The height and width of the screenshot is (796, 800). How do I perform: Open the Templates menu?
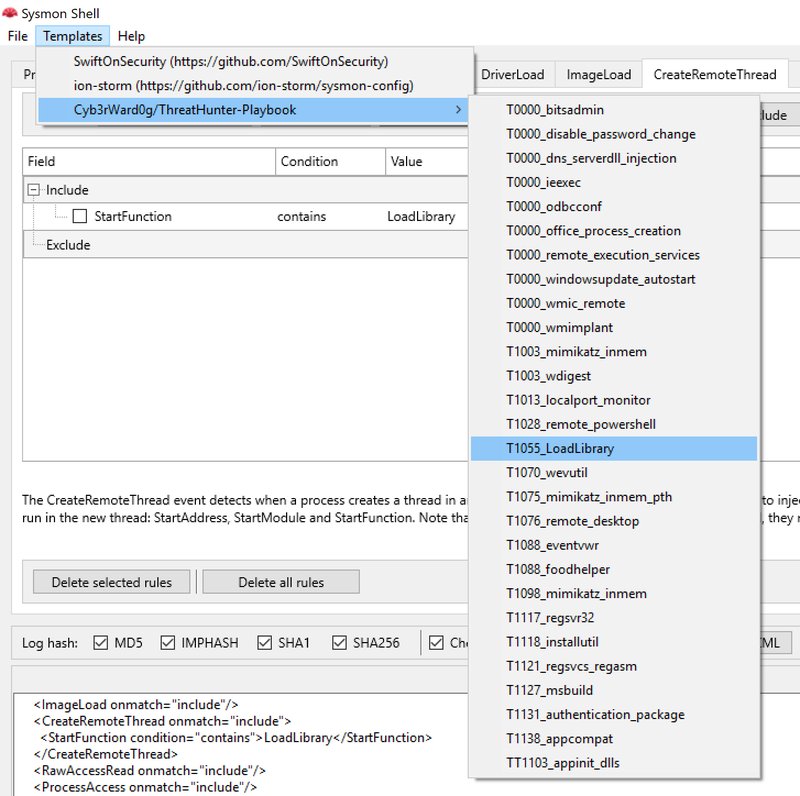pyautogui.click(x=74, y=35)
